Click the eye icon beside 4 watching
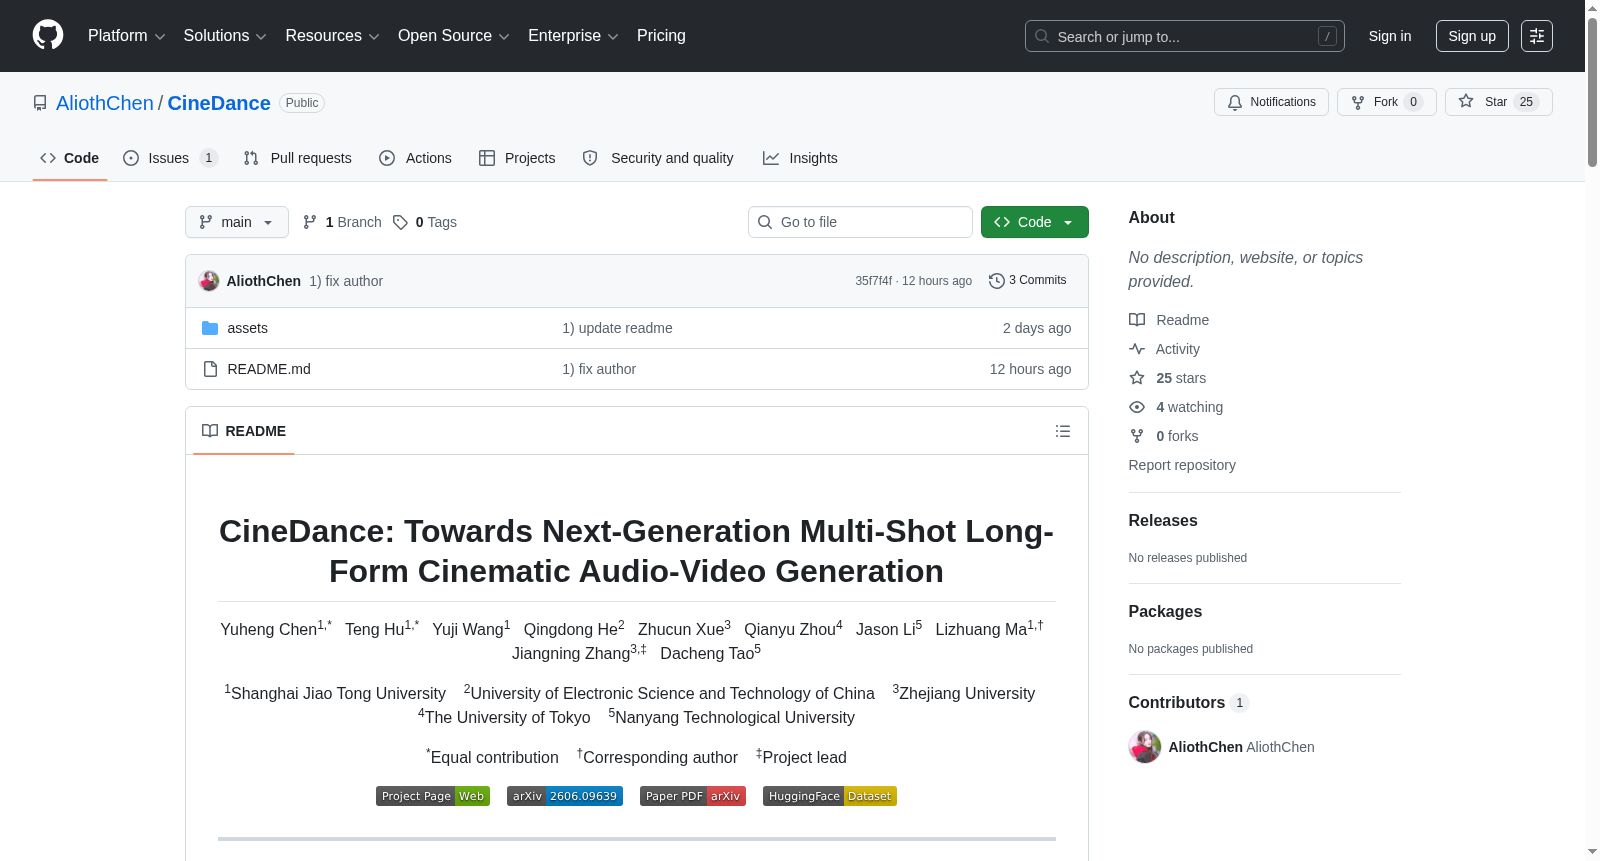The height and width of the screenshot is (861, 1600). point(1137,407)
